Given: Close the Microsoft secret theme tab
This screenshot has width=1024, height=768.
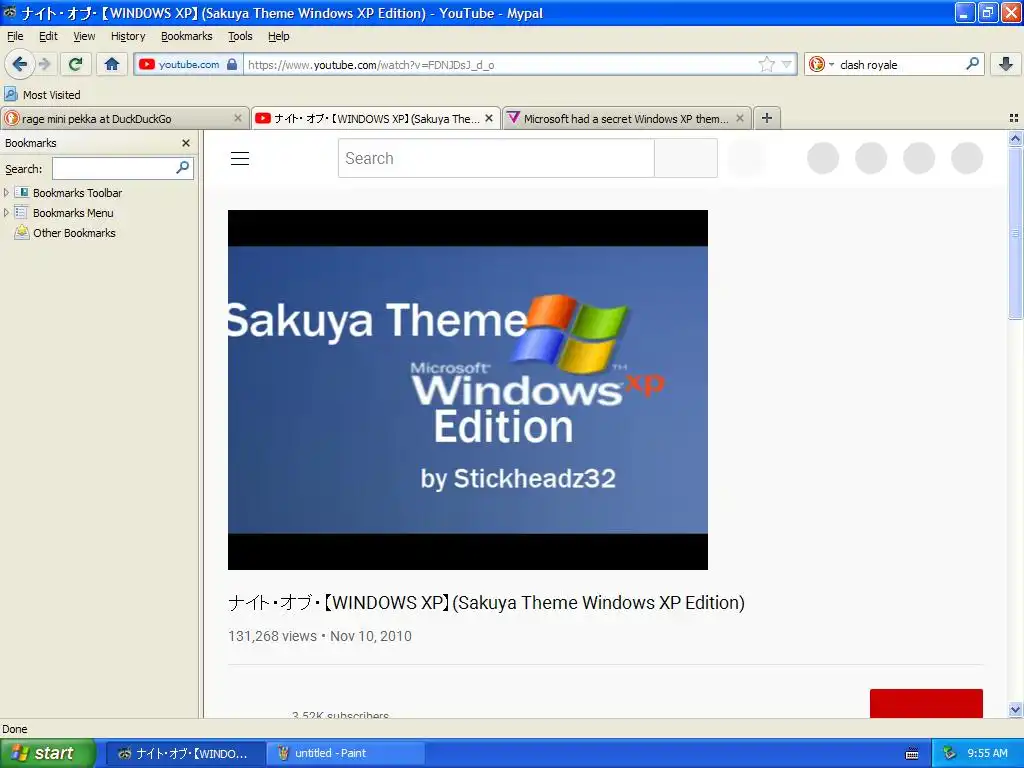Looking at the screenshot, I should [x=740, y=118].
